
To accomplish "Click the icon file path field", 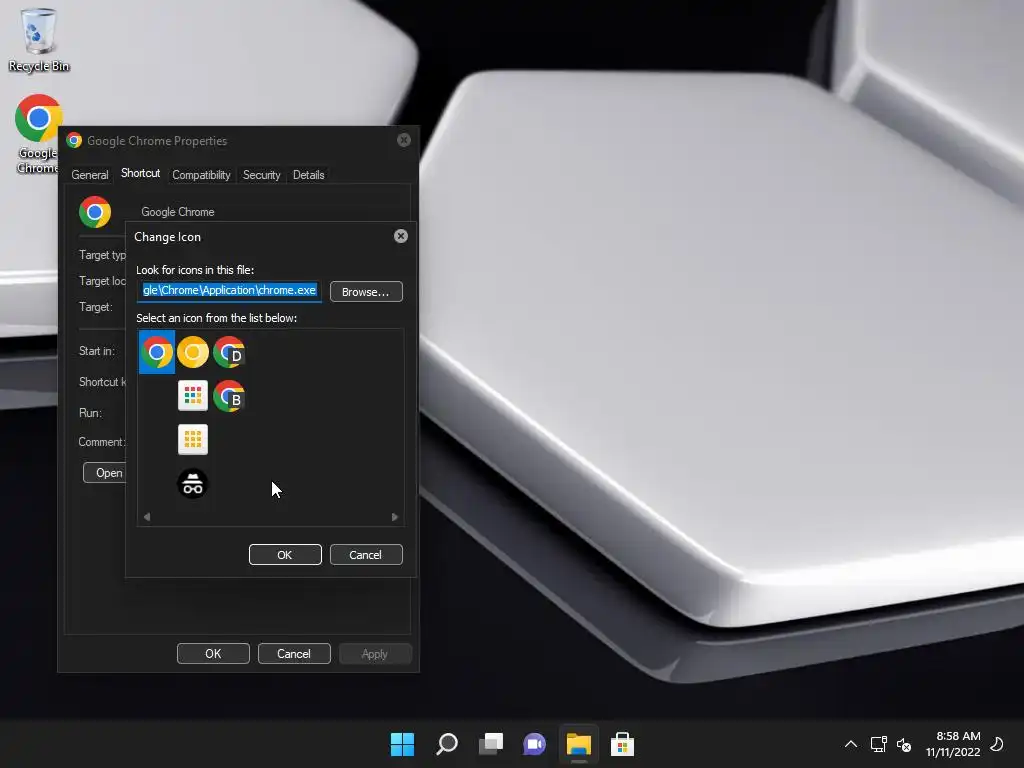I will coord(229,291).
